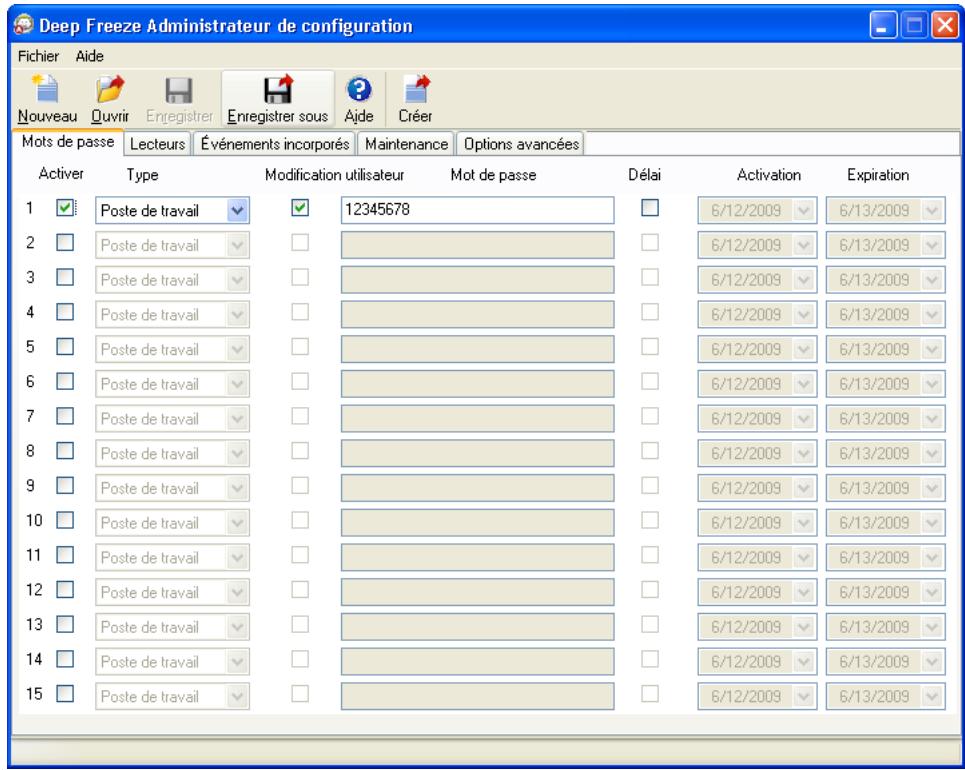Open Expiration date dropdown in row 15
965x770 pixels.
click(932, 697)
